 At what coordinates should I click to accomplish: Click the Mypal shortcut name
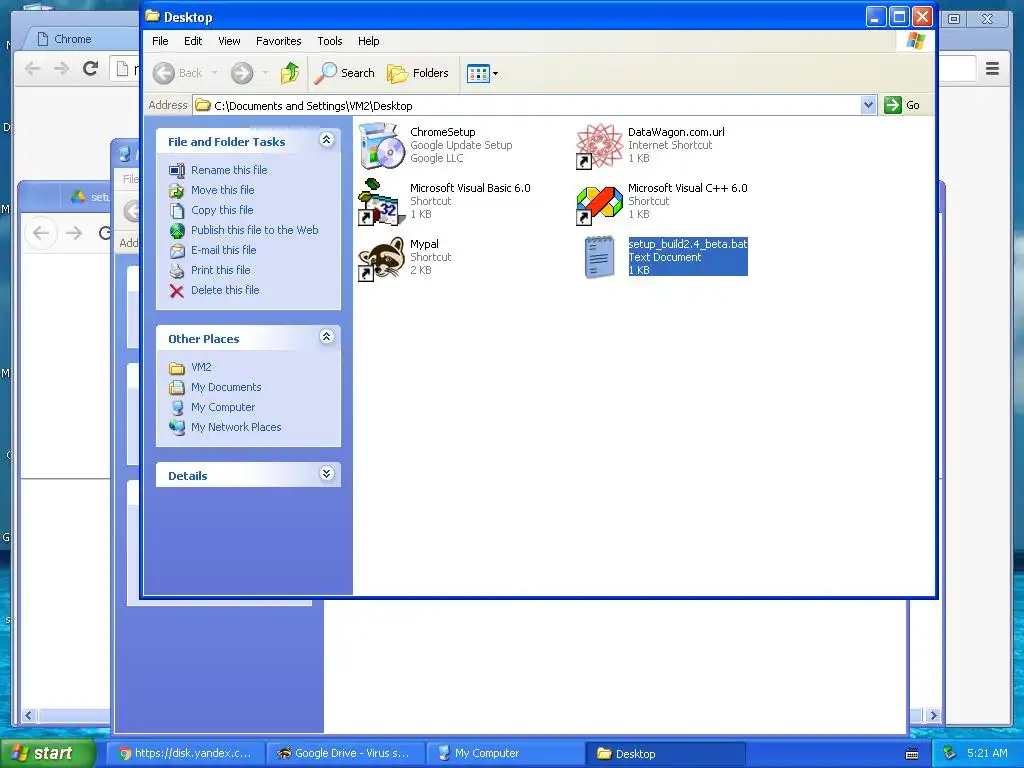[x=424, y=244]
